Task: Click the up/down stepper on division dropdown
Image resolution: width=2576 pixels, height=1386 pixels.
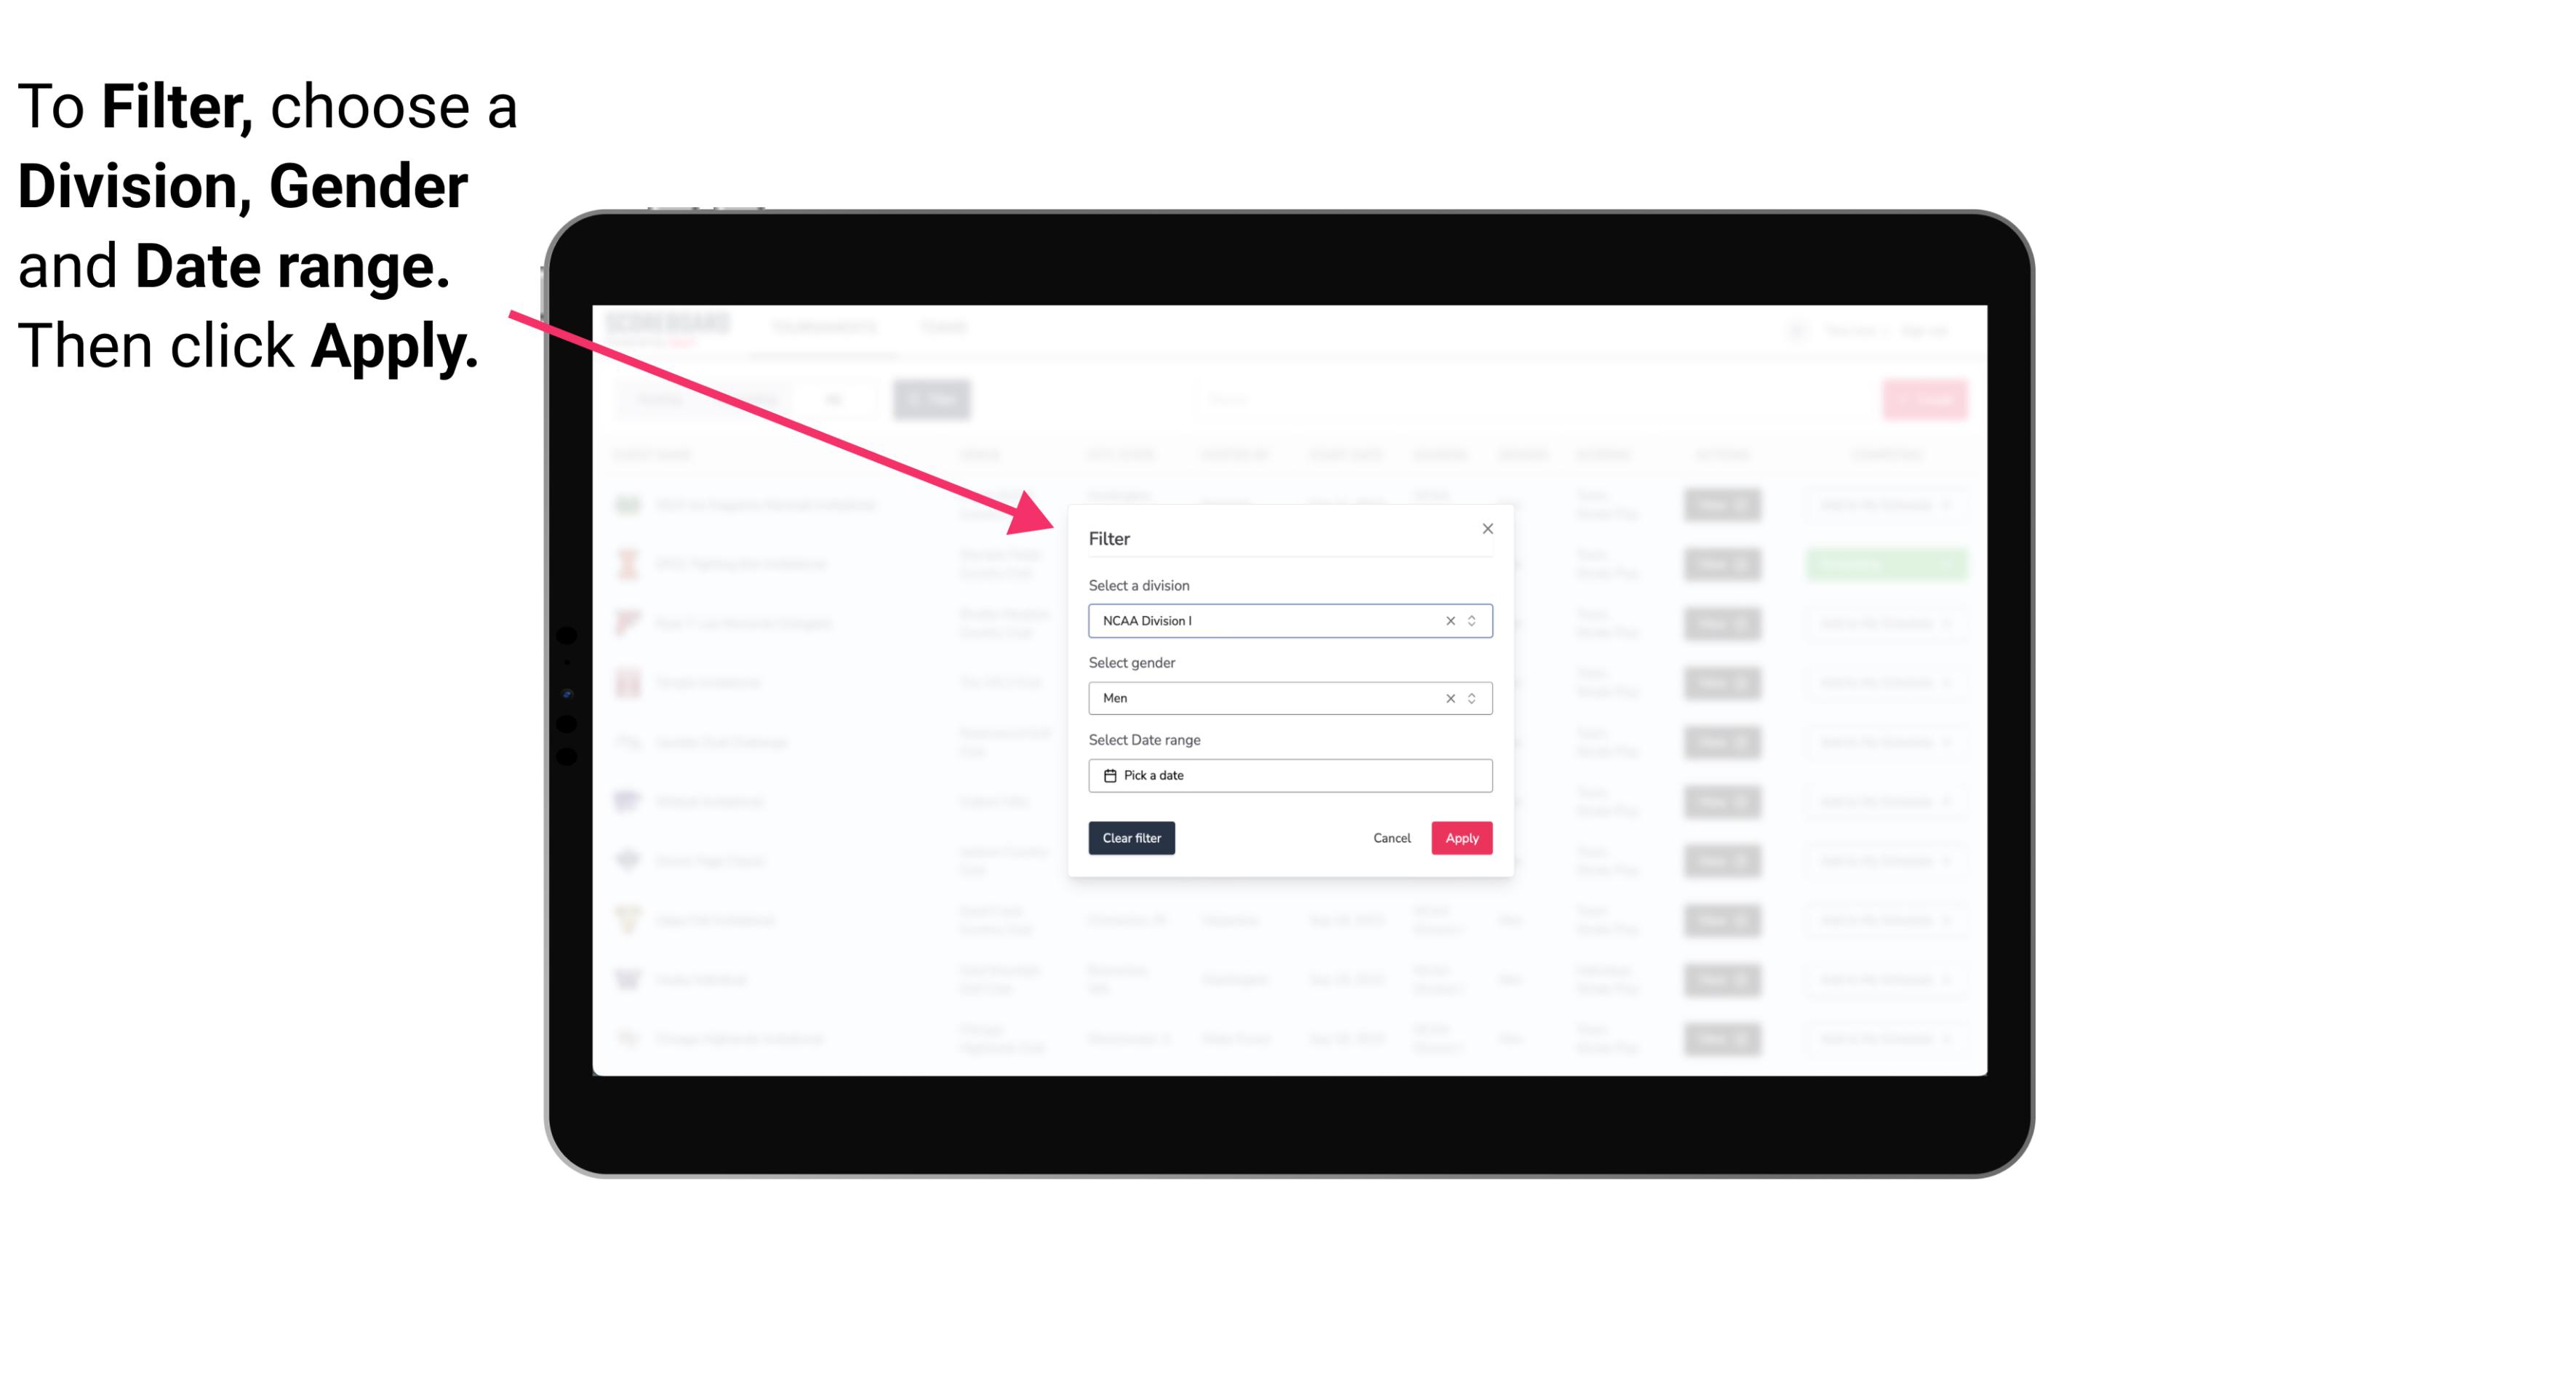Action: point(1473,620)
